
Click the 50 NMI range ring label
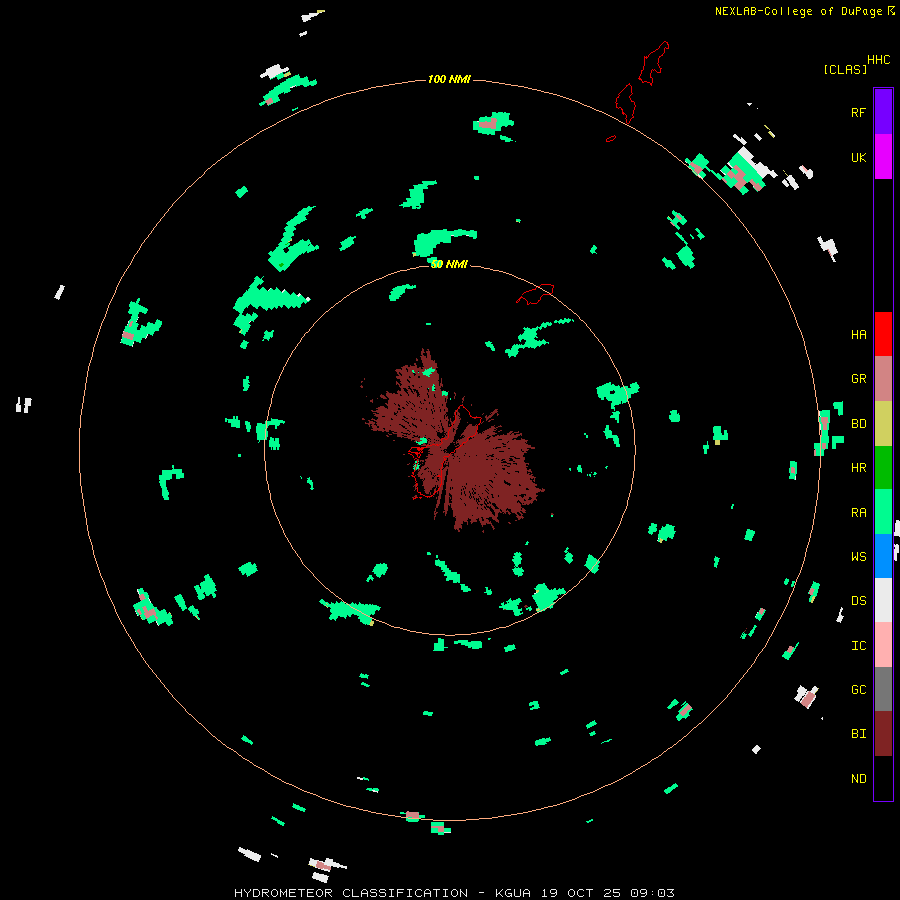[449, 264]
